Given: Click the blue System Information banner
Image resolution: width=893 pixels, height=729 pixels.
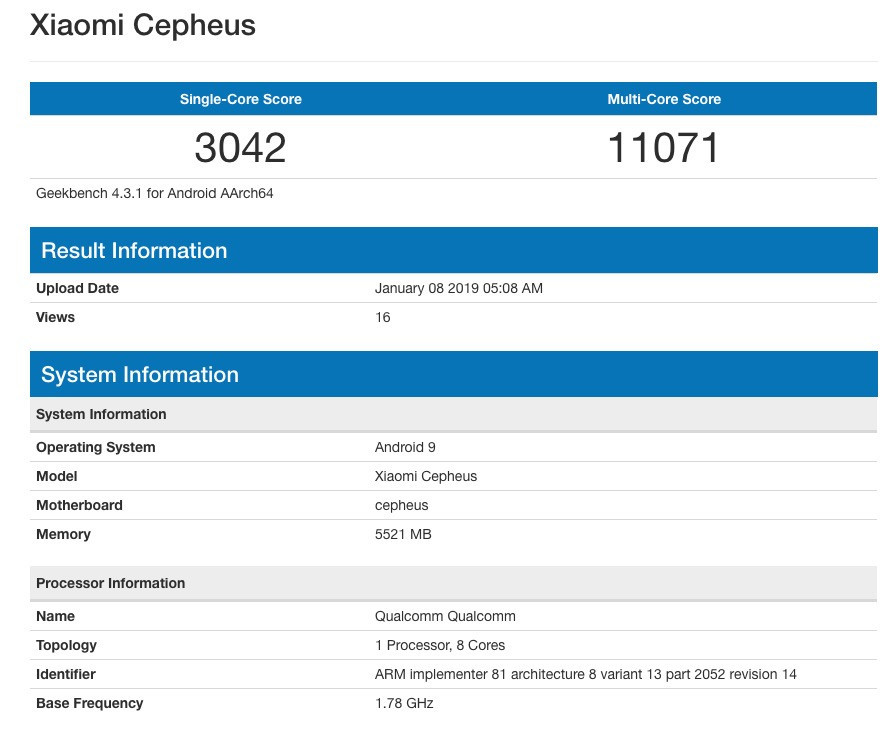Looking at the screenshot, I should 453,374.
